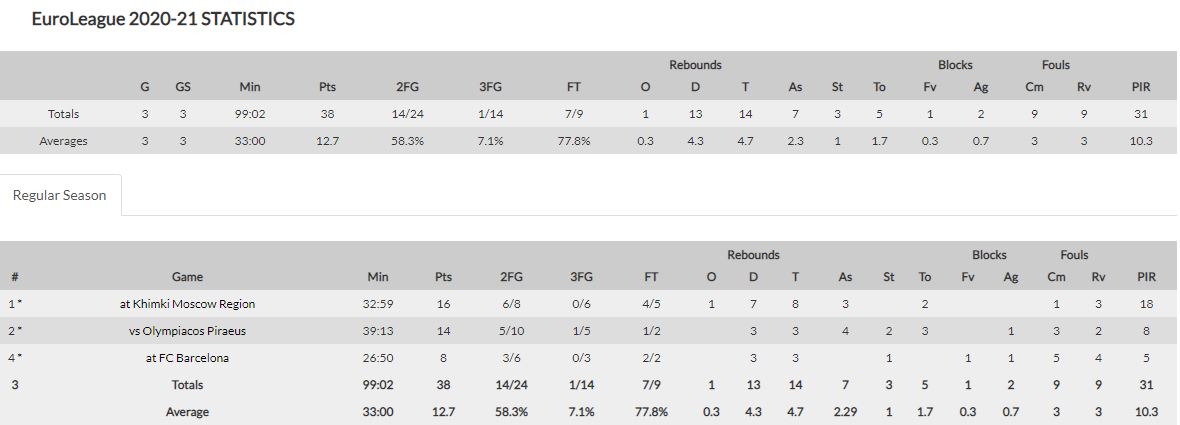
Task: Open the at Khimki Moscow Region game
Action: coord(187,304)
